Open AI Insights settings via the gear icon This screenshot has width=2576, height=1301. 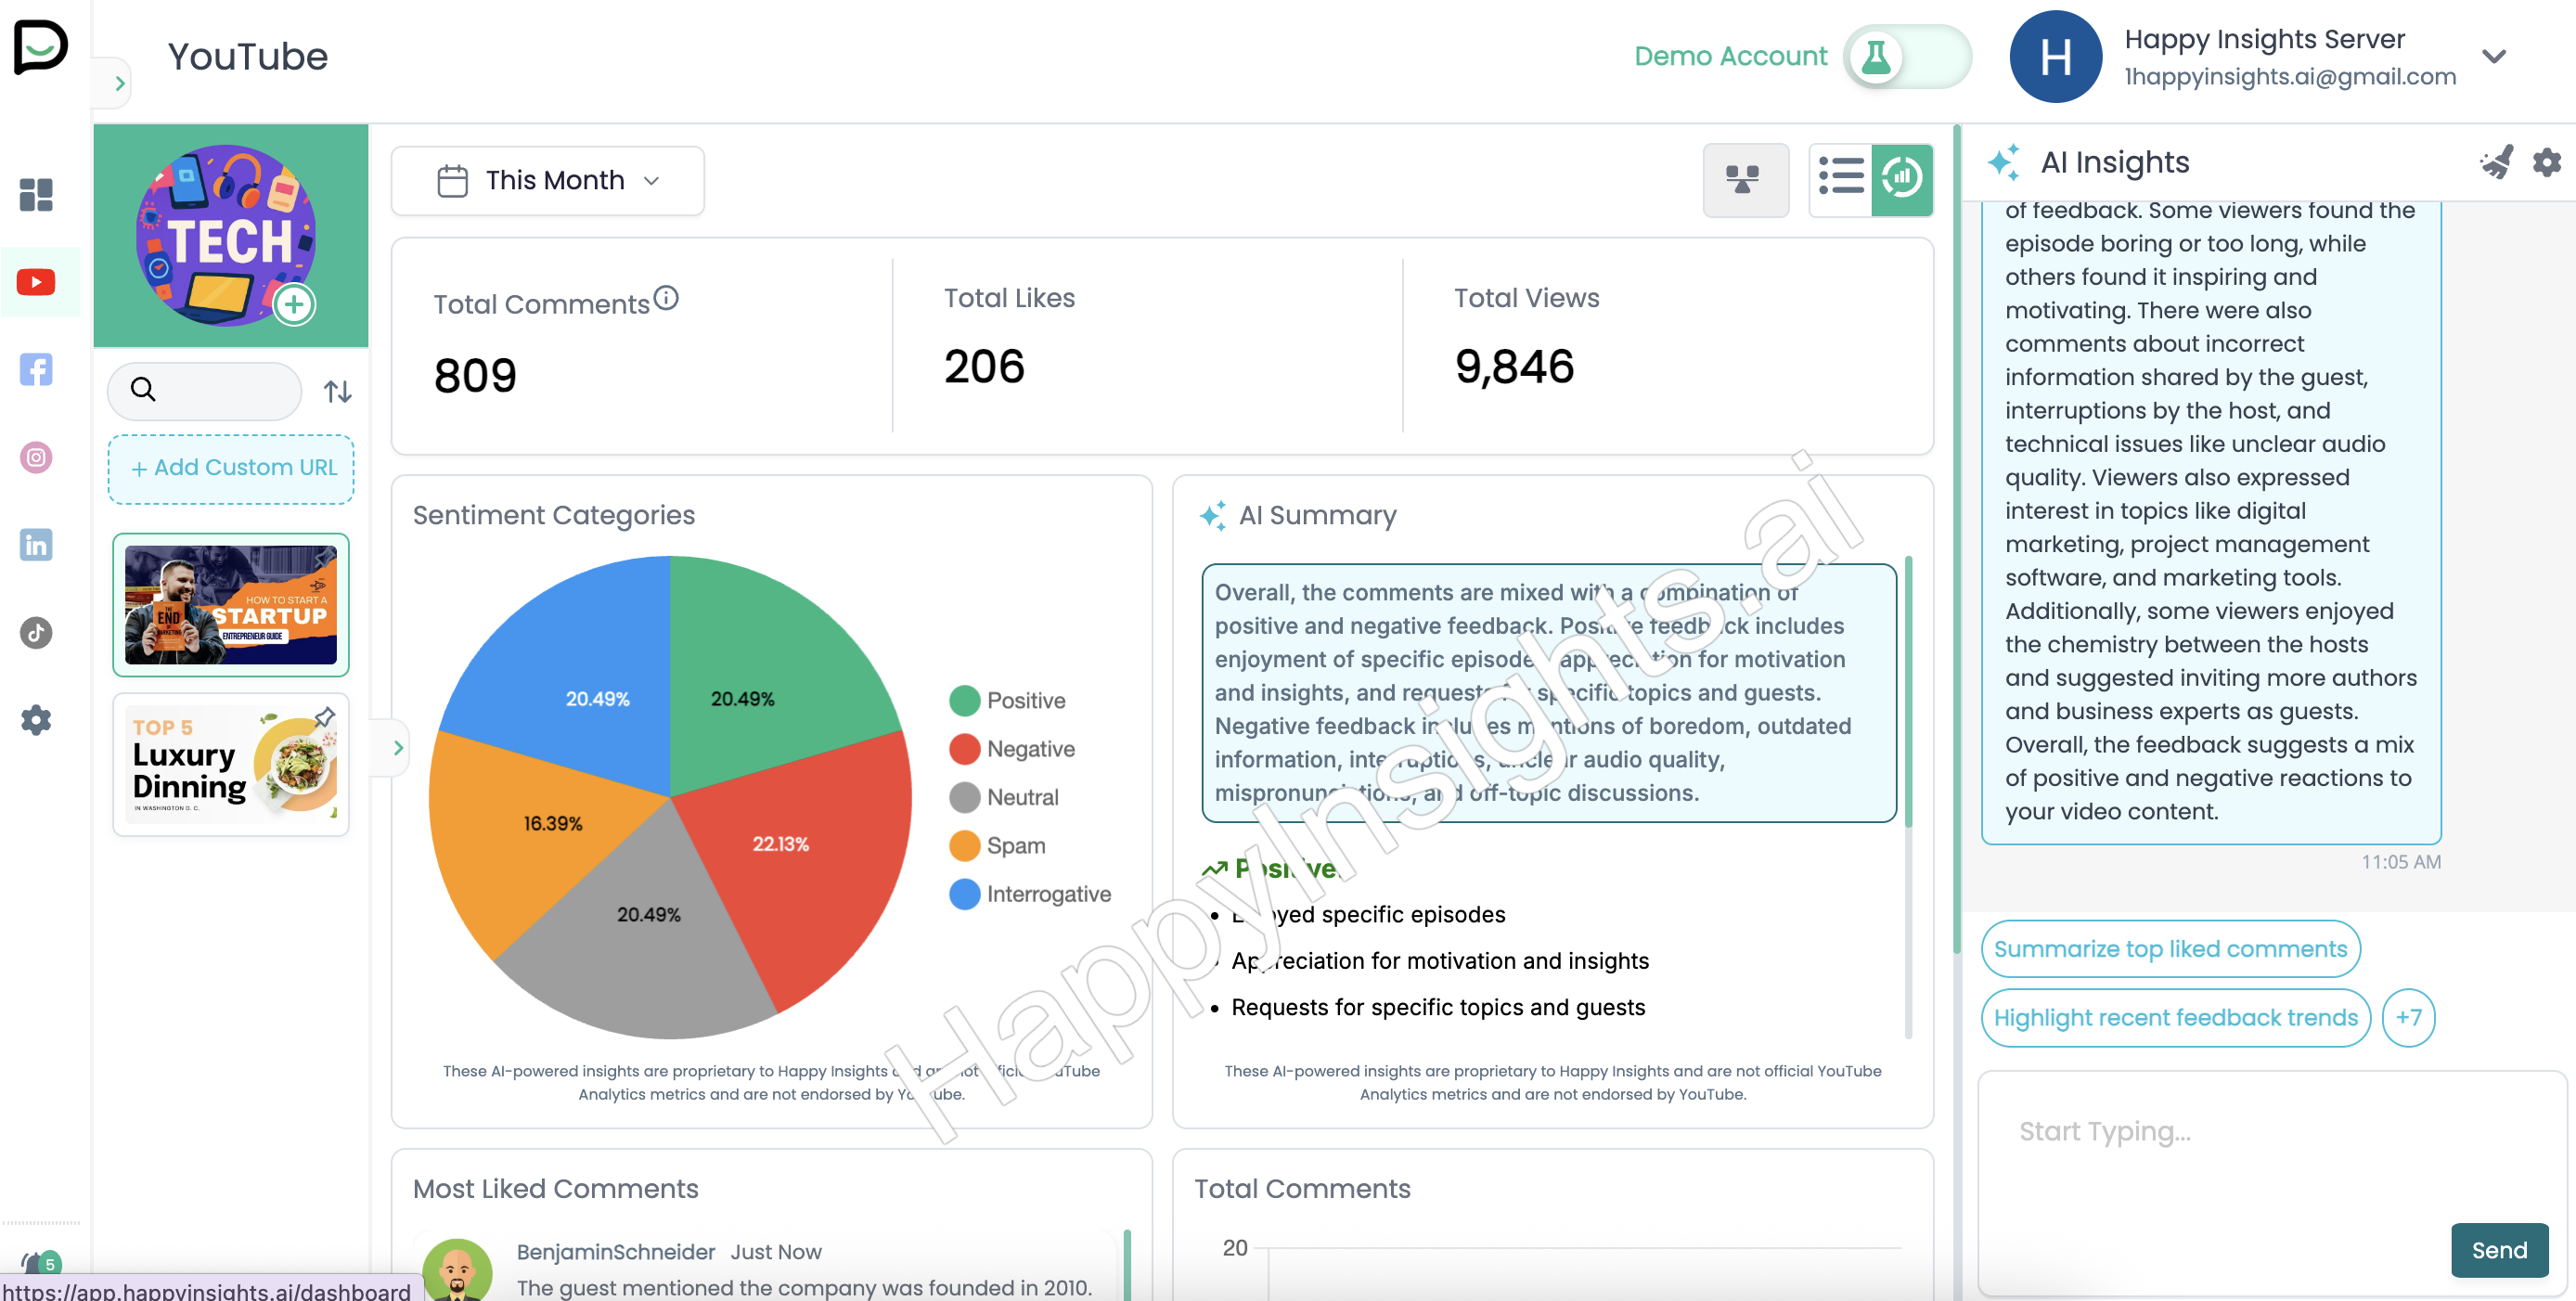point(2545,162)
